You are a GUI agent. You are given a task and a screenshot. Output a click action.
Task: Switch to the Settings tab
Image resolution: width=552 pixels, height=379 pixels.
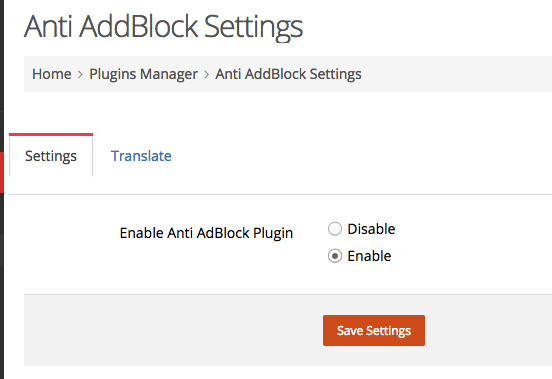click(51, 156)
